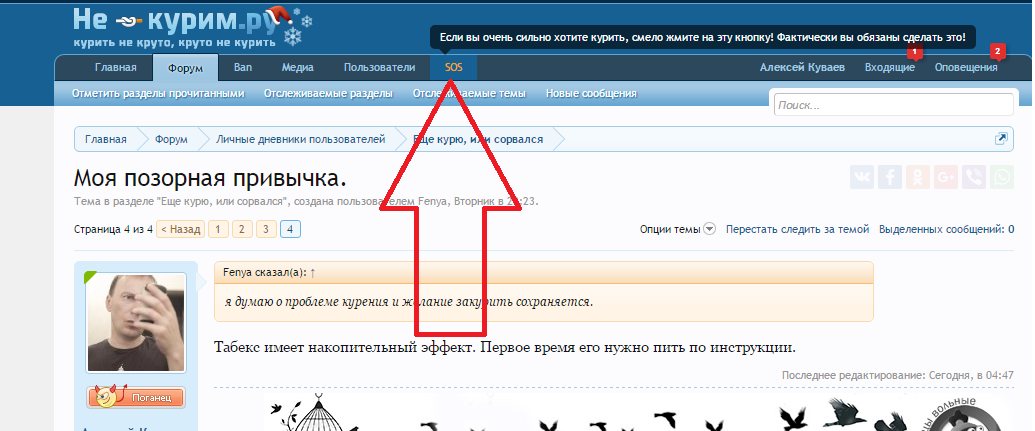This screenshot has height=431, width=1035.
Task: Go to page 3 of thread
Action: pos(266,229)
